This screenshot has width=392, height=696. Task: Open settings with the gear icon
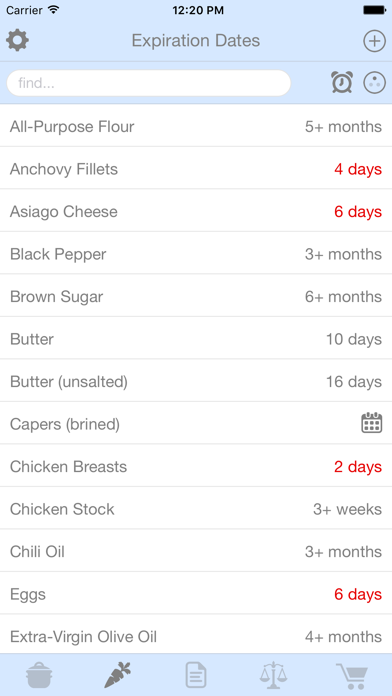[18, 41]
